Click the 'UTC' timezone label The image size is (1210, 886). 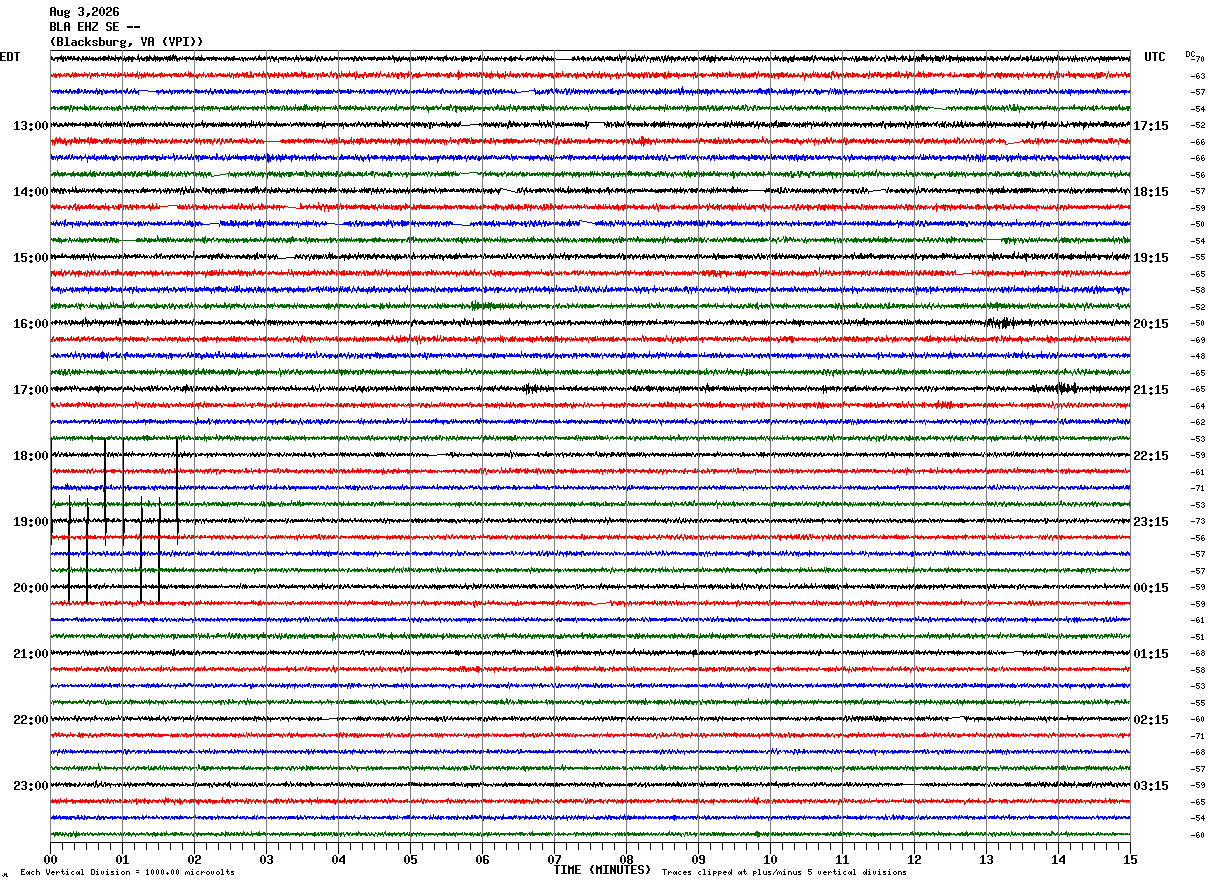1155,57
